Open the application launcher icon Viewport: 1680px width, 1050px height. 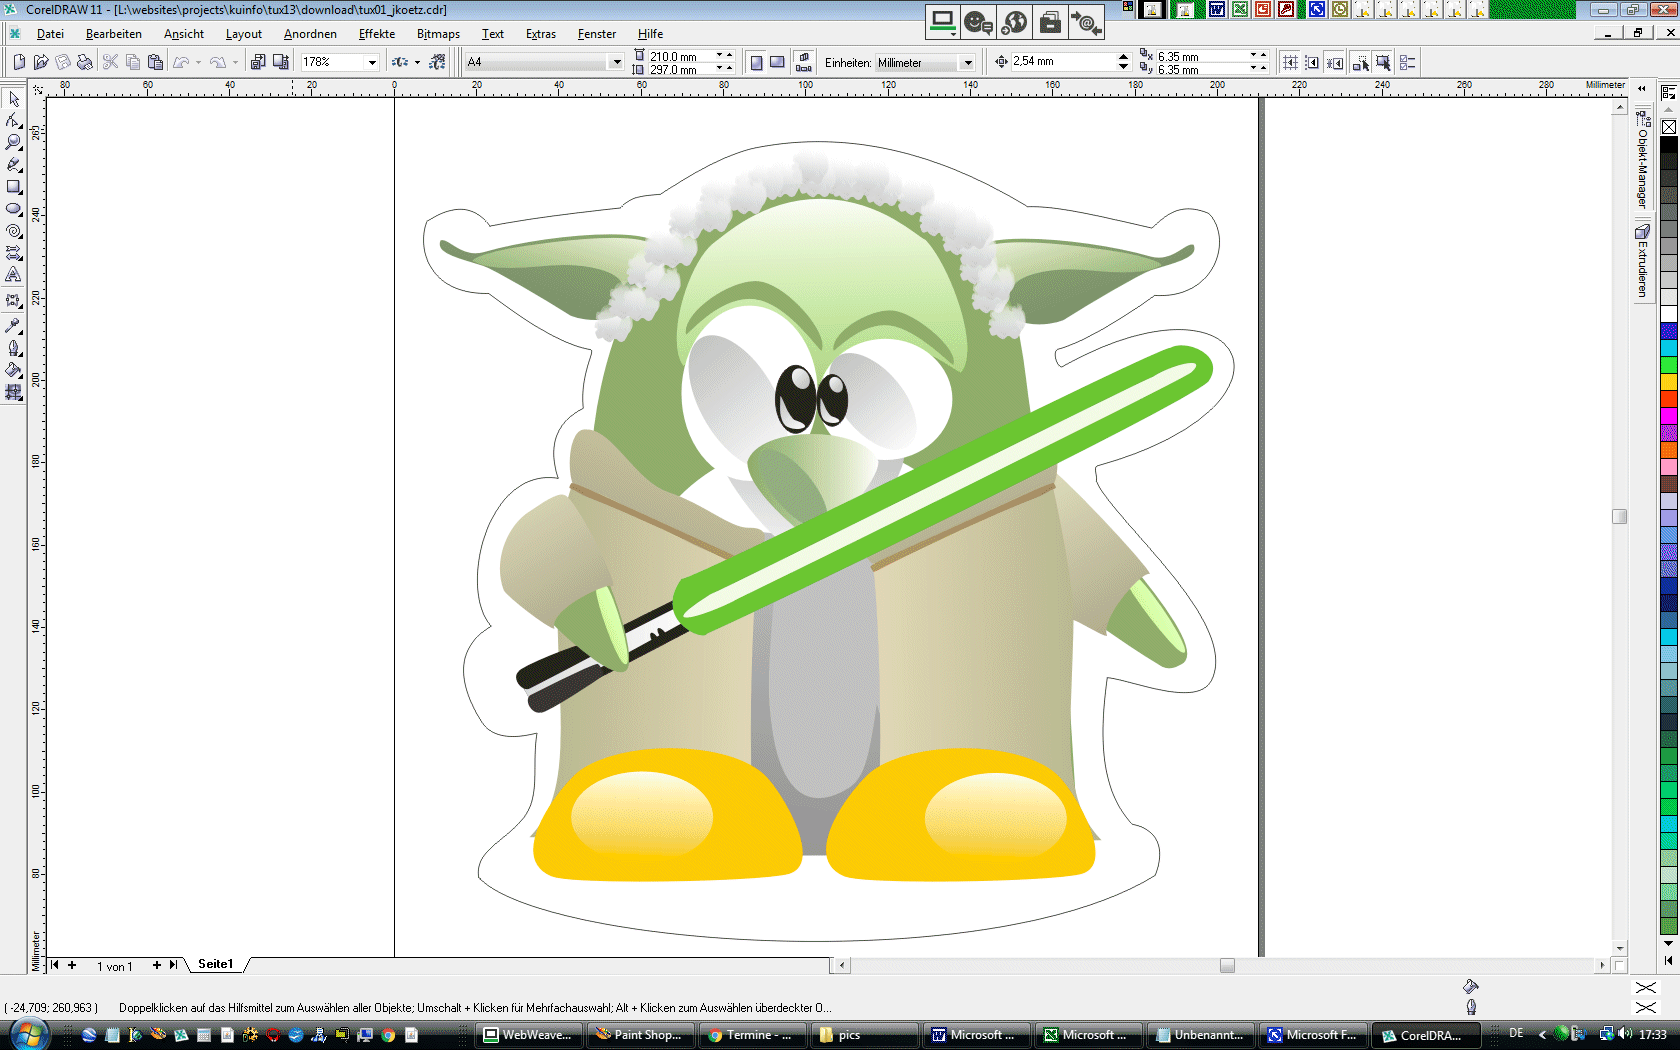(399, 62)
